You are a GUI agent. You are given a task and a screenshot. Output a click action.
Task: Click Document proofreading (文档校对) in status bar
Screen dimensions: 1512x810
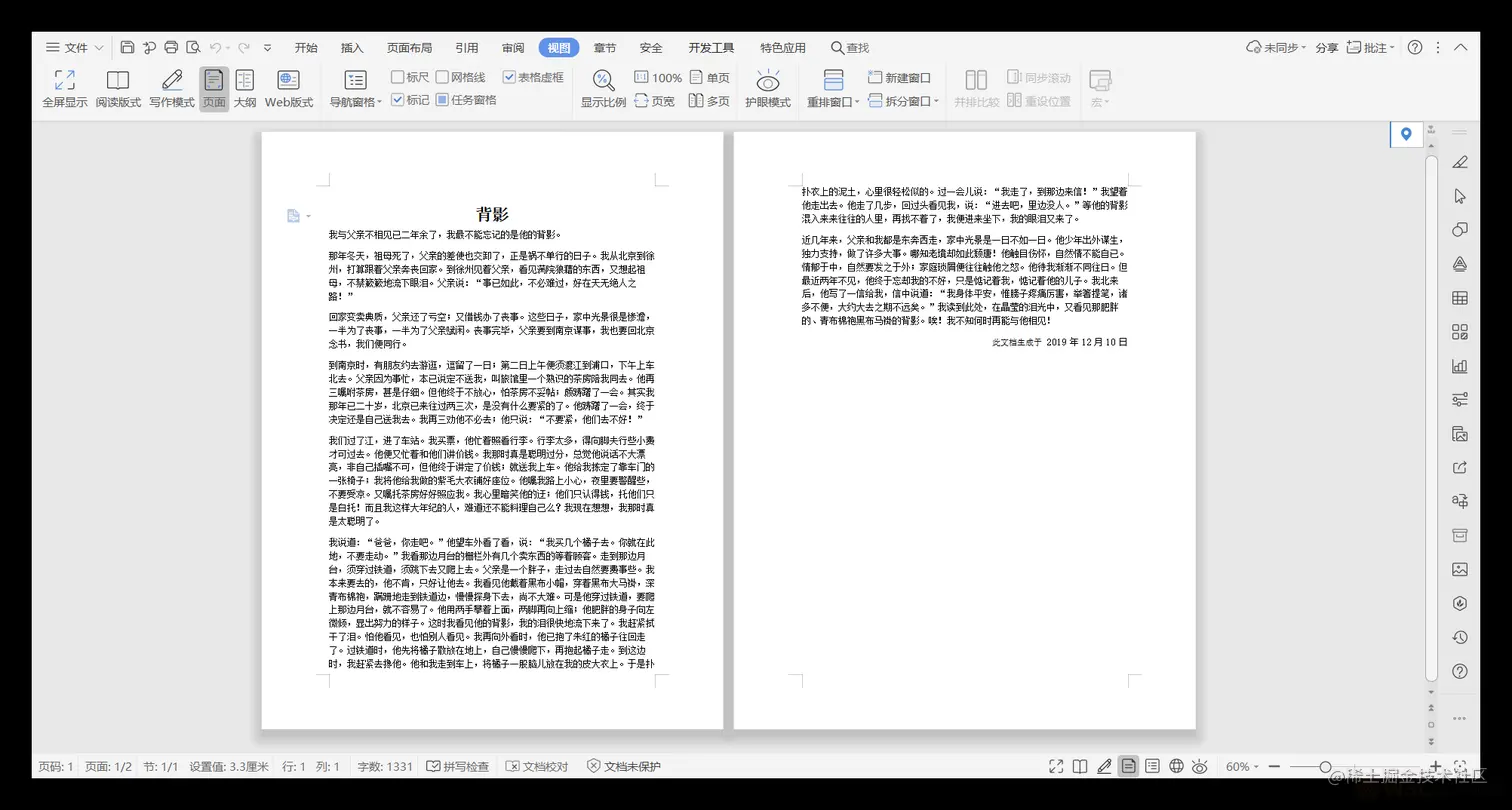[537, 766]
